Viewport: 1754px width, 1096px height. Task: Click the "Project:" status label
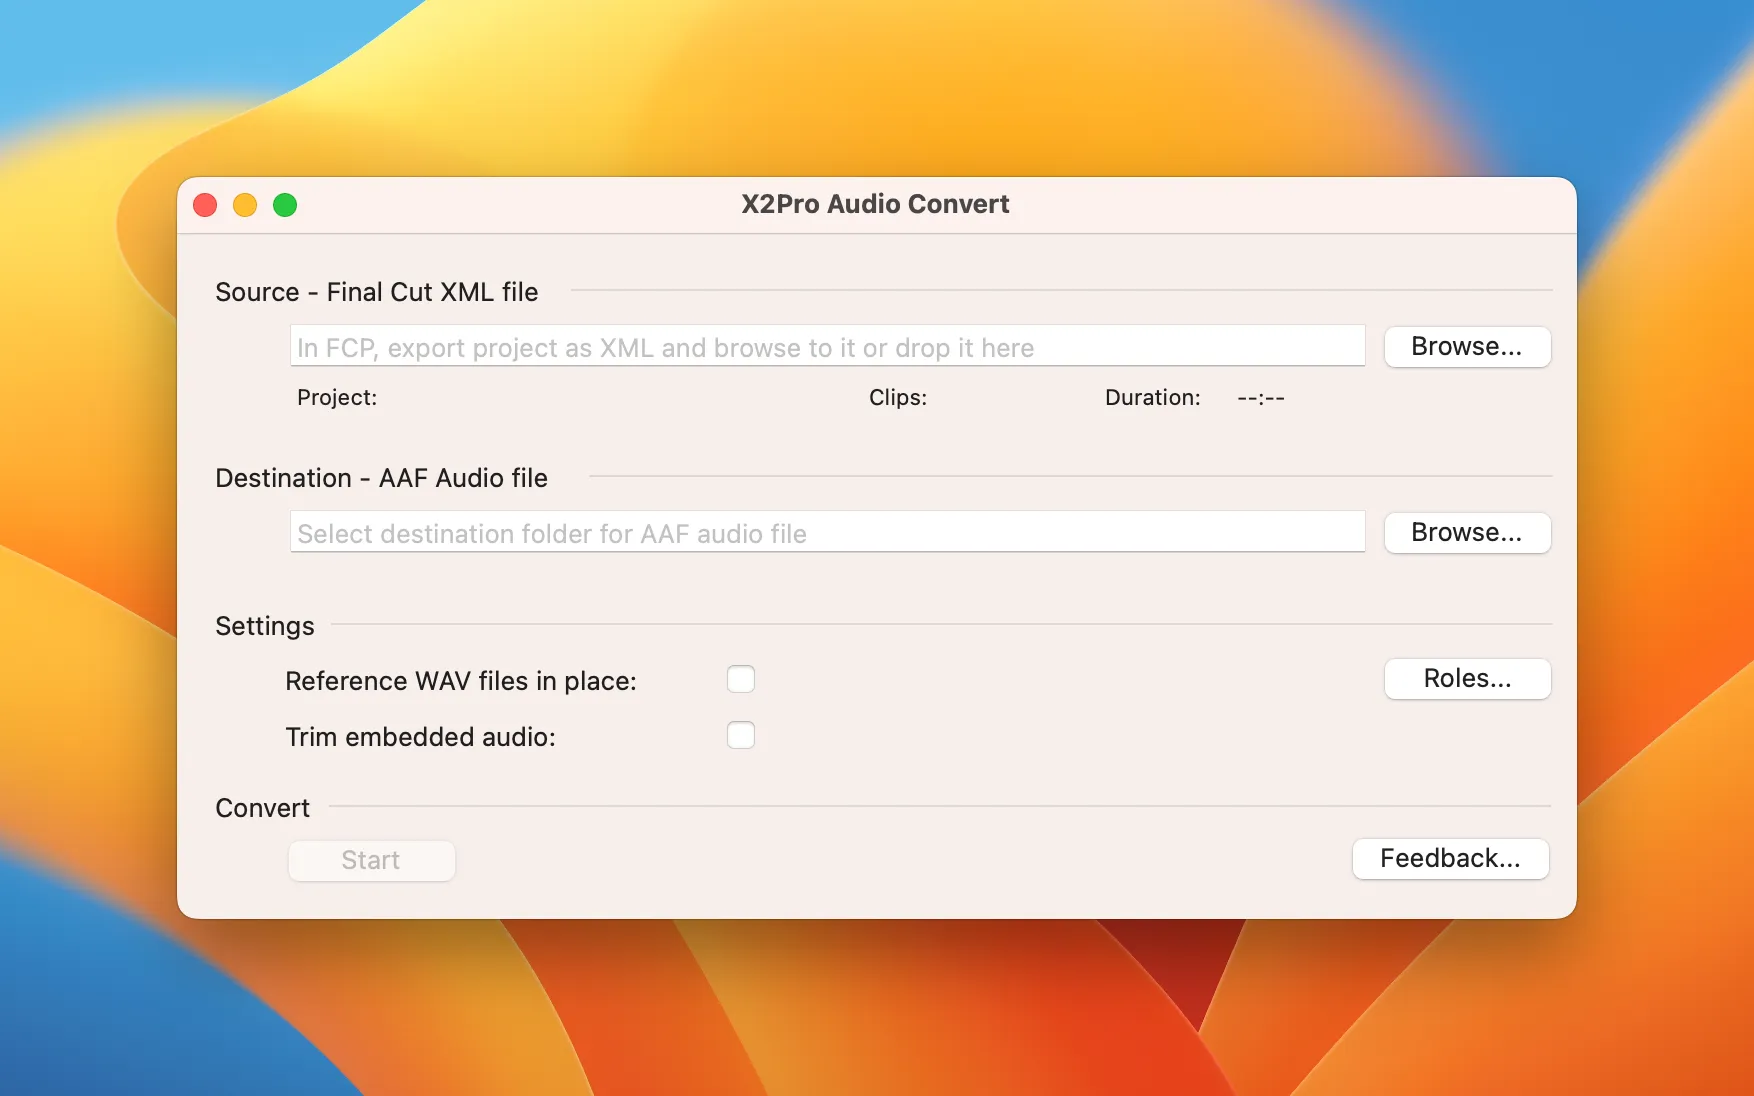[x=336, y=397]
